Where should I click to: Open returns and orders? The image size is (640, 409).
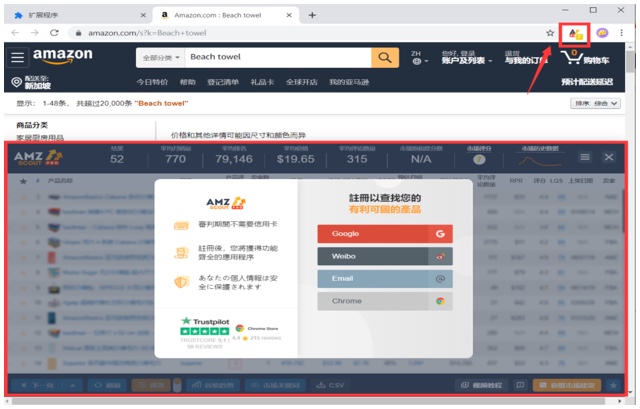tap(526, 58)
